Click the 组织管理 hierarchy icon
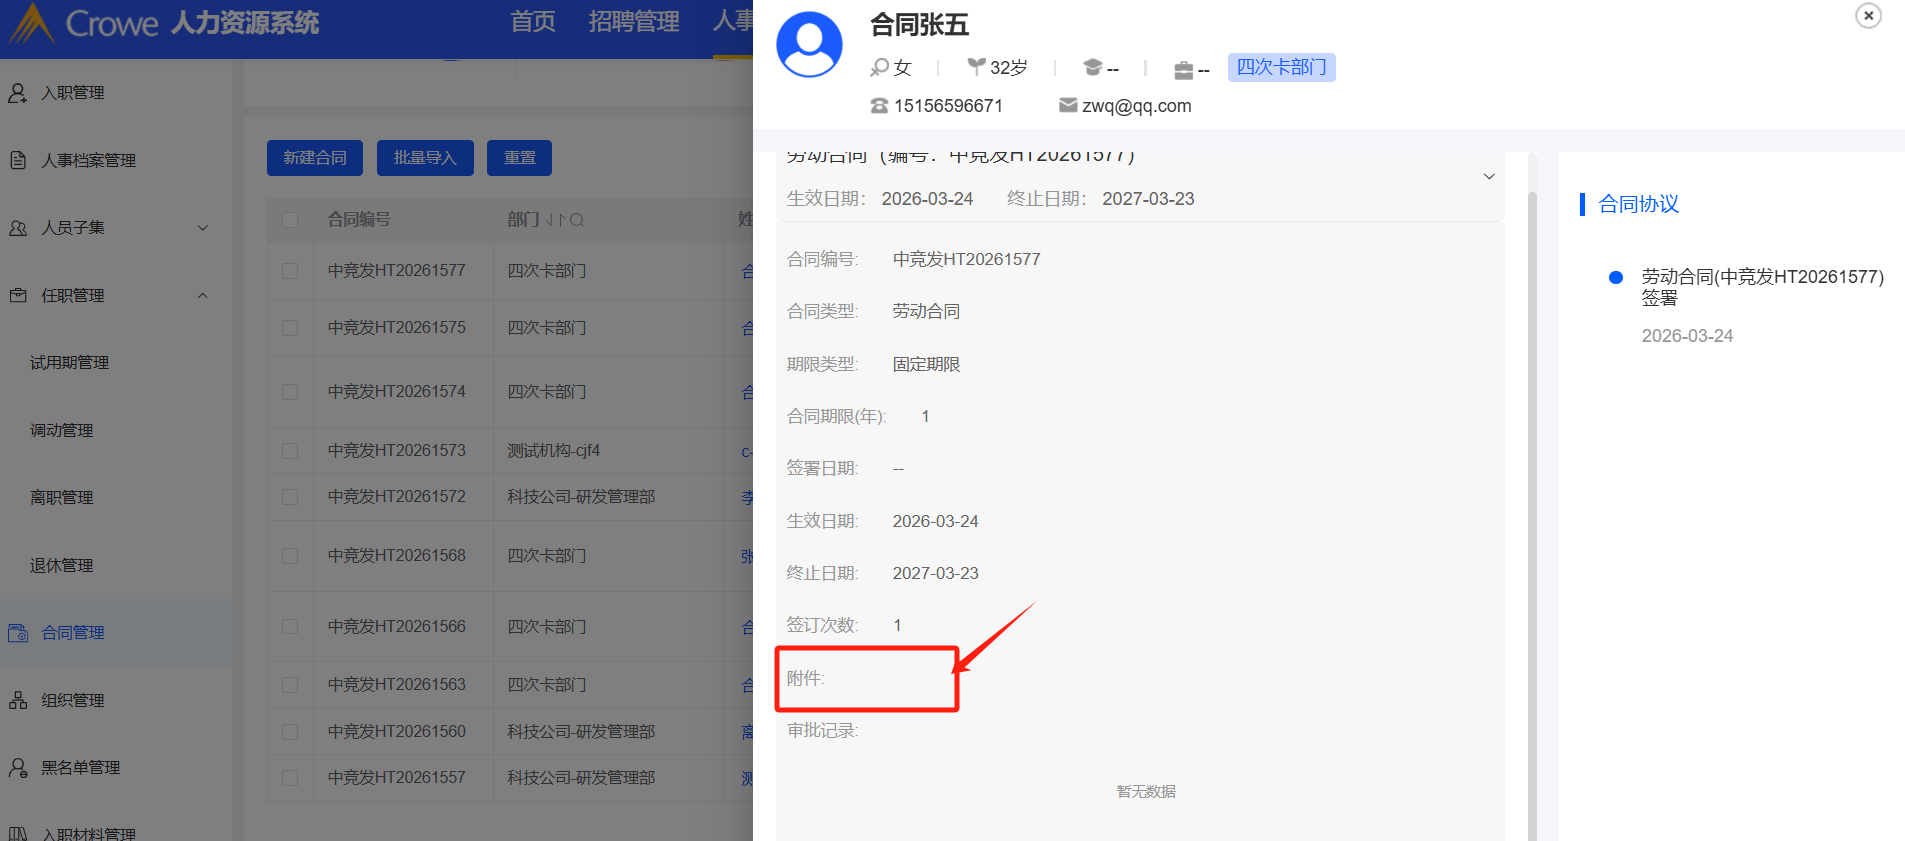 (18, 700)
